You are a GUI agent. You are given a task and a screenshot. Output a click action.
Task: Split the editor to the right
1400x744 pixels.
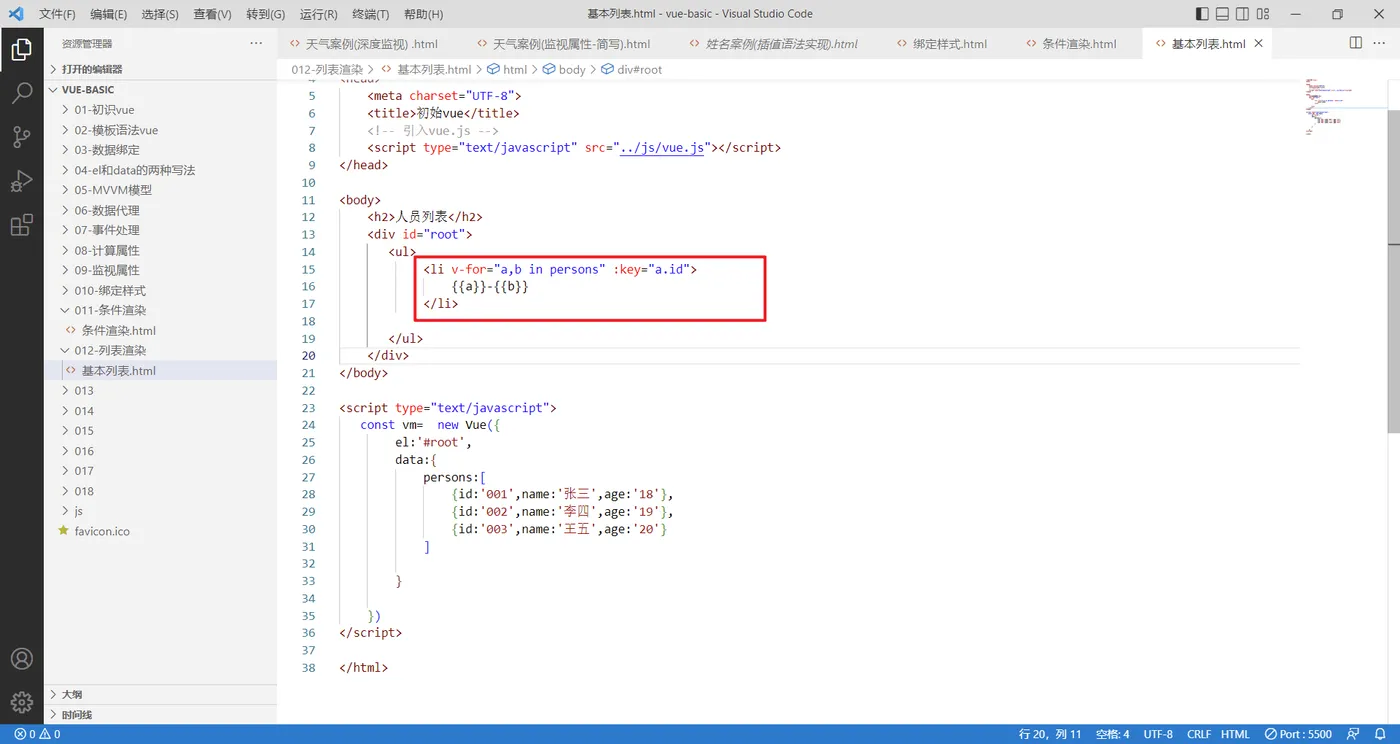tap(1356, 43)
